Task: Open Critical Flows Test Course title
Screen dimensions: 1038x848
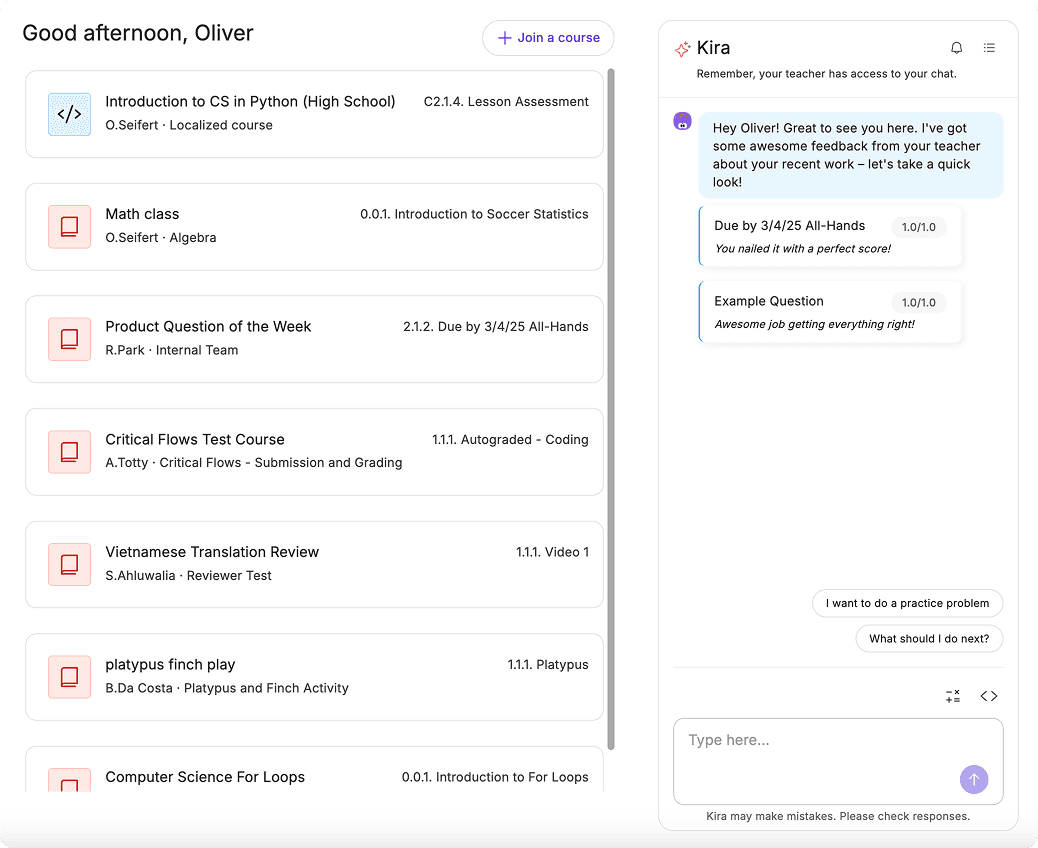Action: pyautogui.click(x=195, y=440)
